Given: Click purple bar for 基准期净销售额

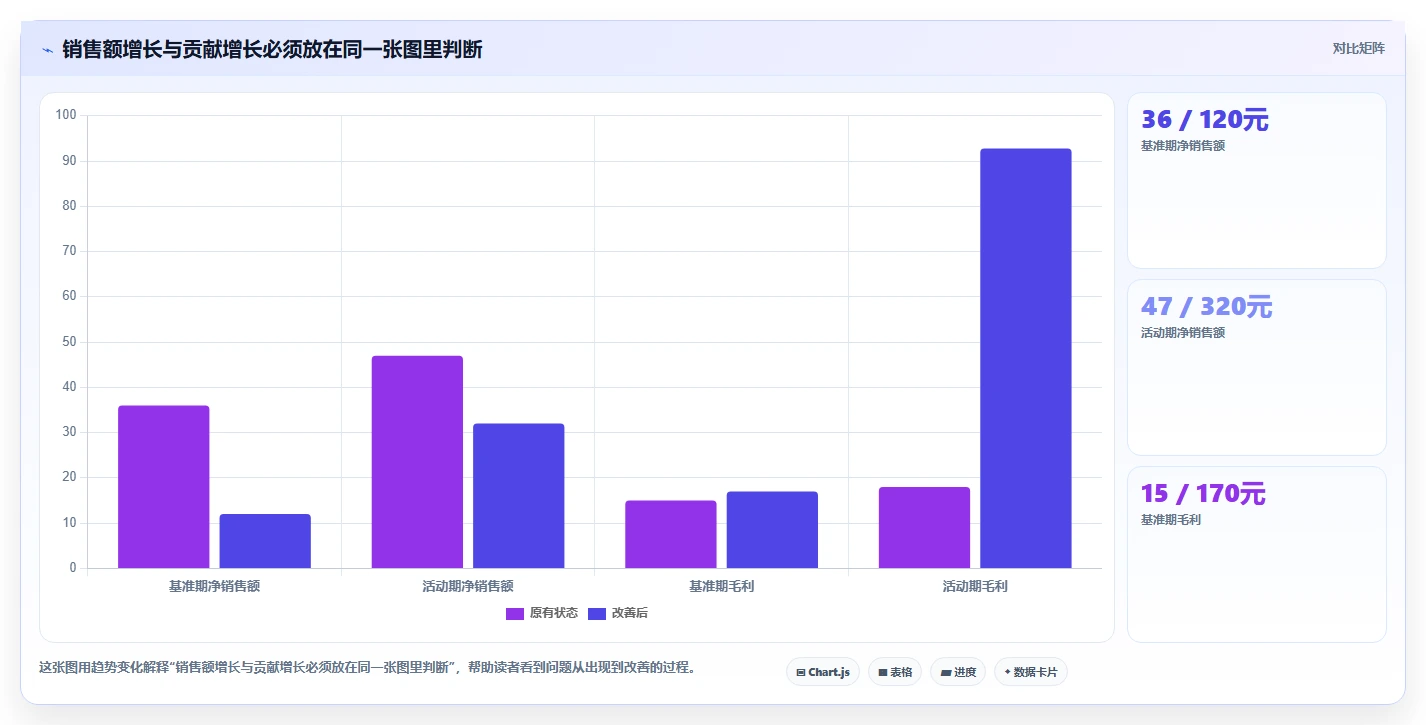Looking at the screenshot, I should click(x=164, y=487).
